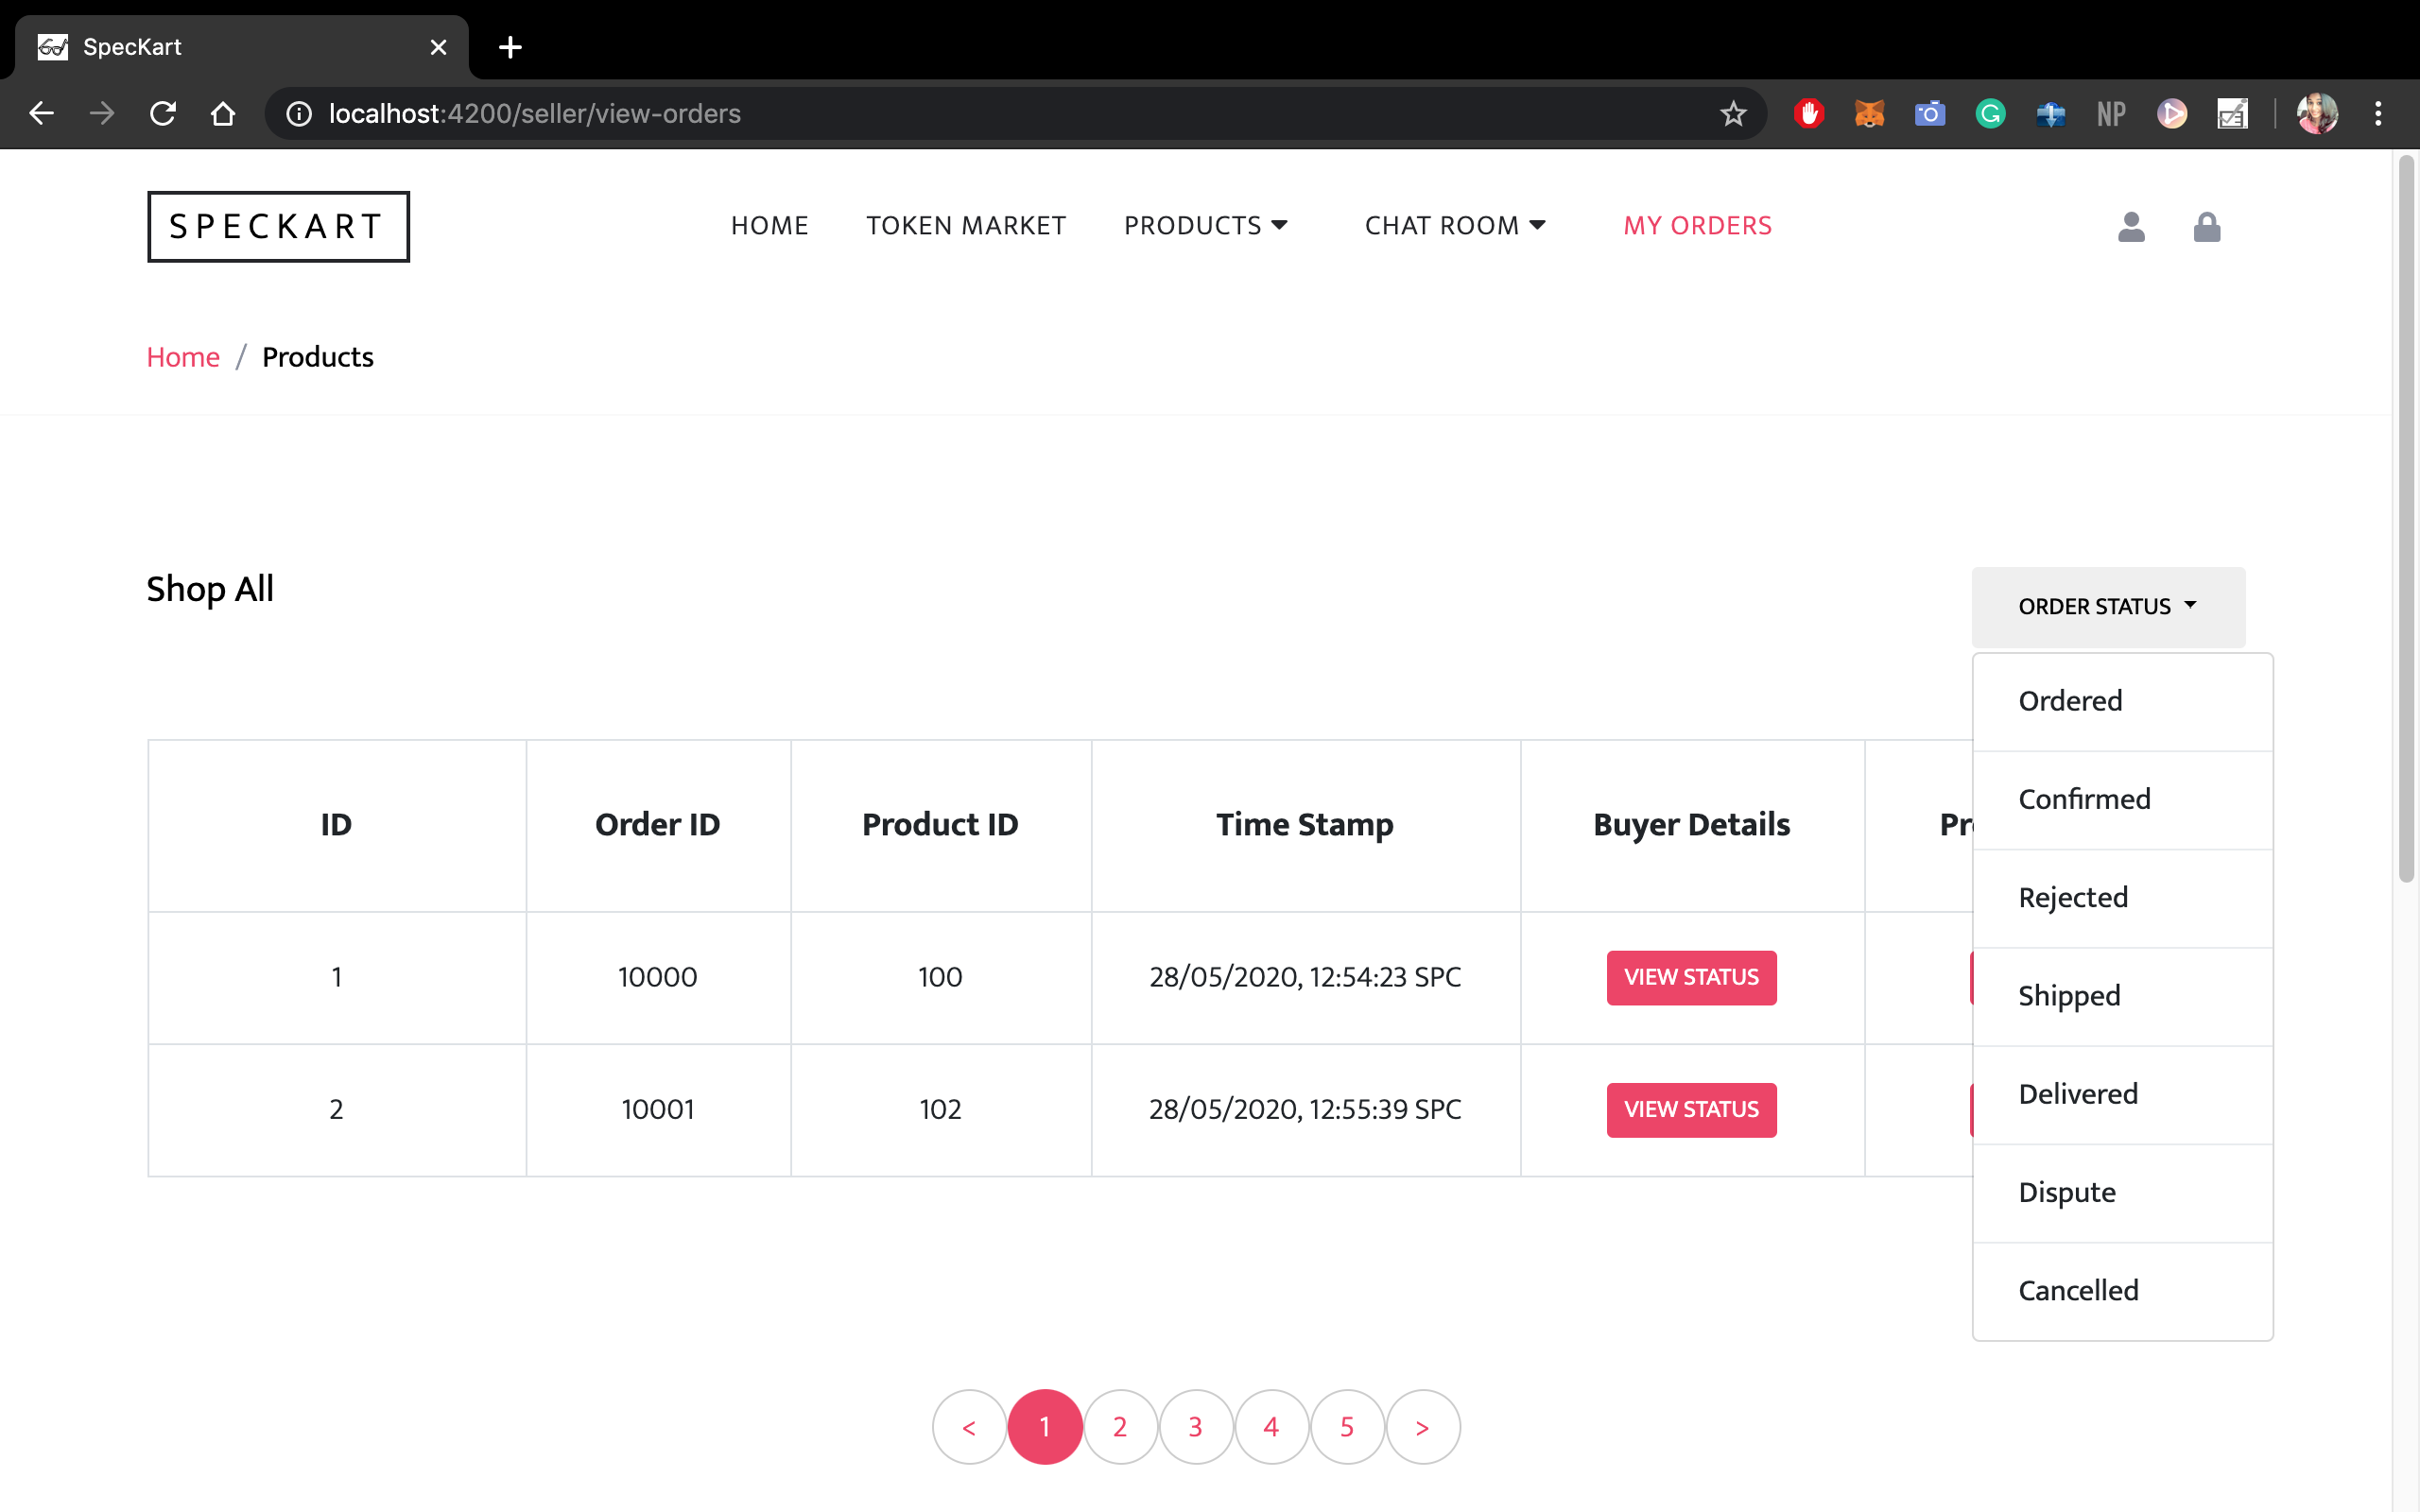The height and width of the screenshot is (1512, 2420).
Task: Expand the PRODUCTS nav dropdown
Action: click(x=1205, y=226)
